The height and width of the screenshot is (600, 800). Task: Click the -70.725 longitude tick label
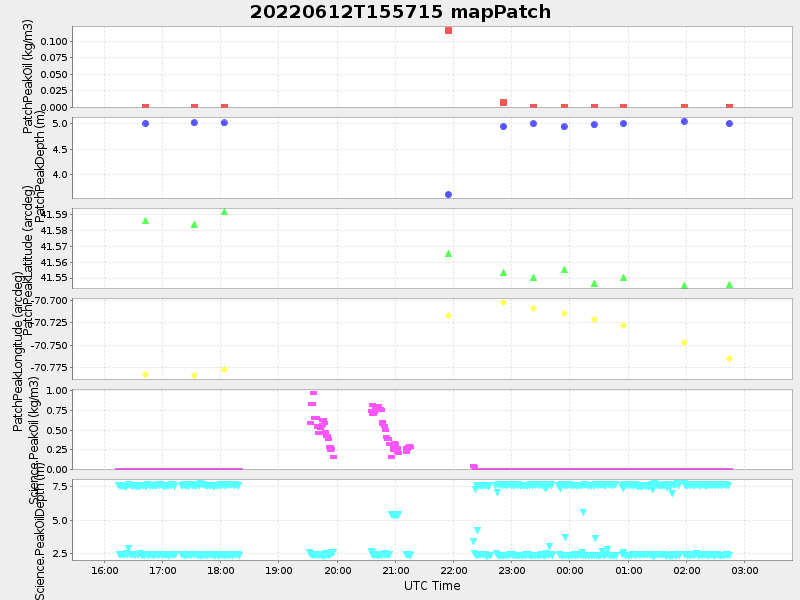coord(49,322)
